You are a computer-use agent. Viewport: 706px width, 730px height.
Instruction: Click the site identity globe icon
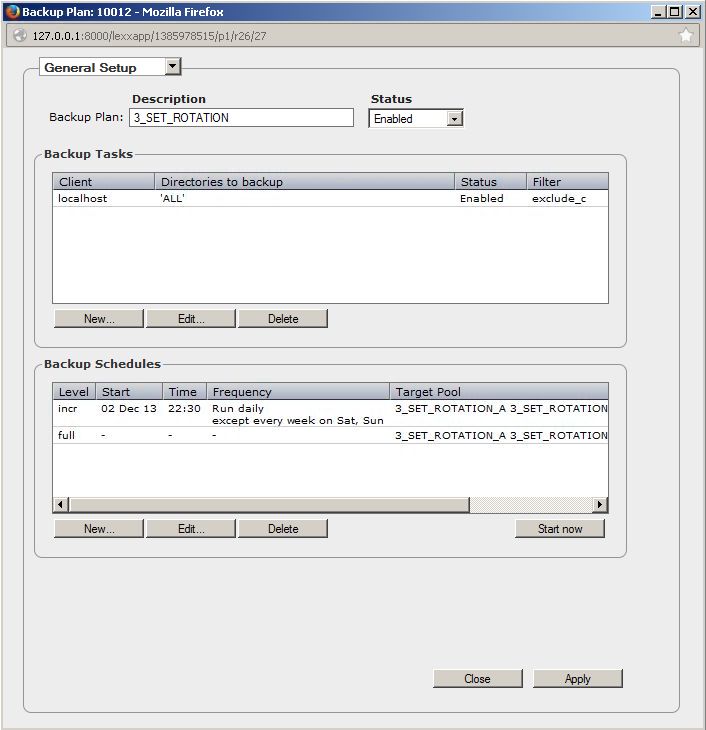pos(19,35)
